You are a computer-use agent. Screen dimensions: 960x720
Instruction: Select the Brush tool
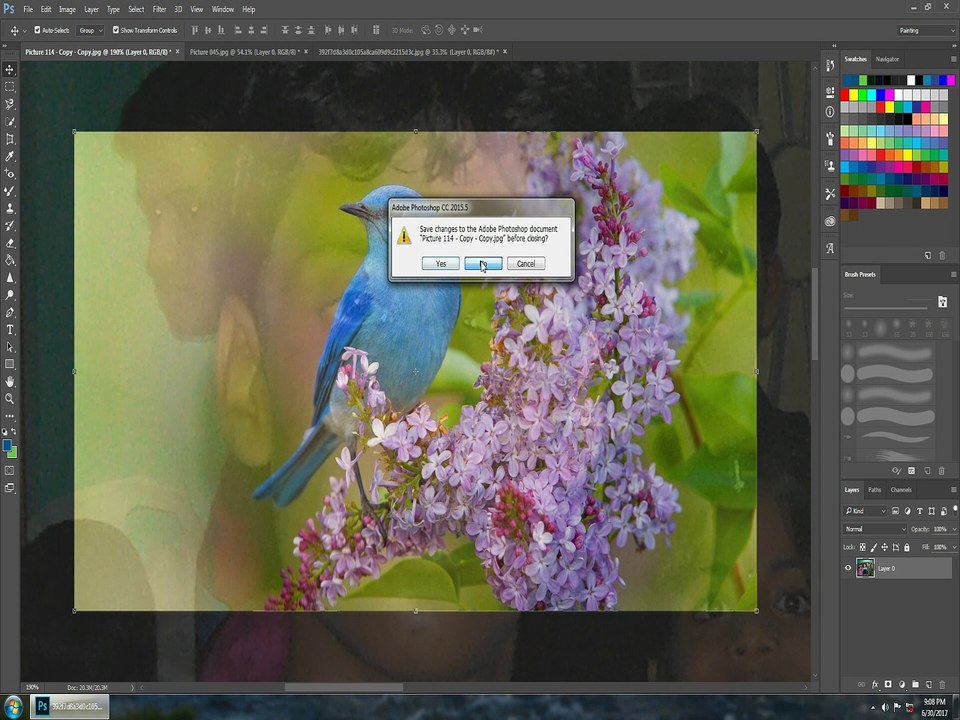click(10, 191)
